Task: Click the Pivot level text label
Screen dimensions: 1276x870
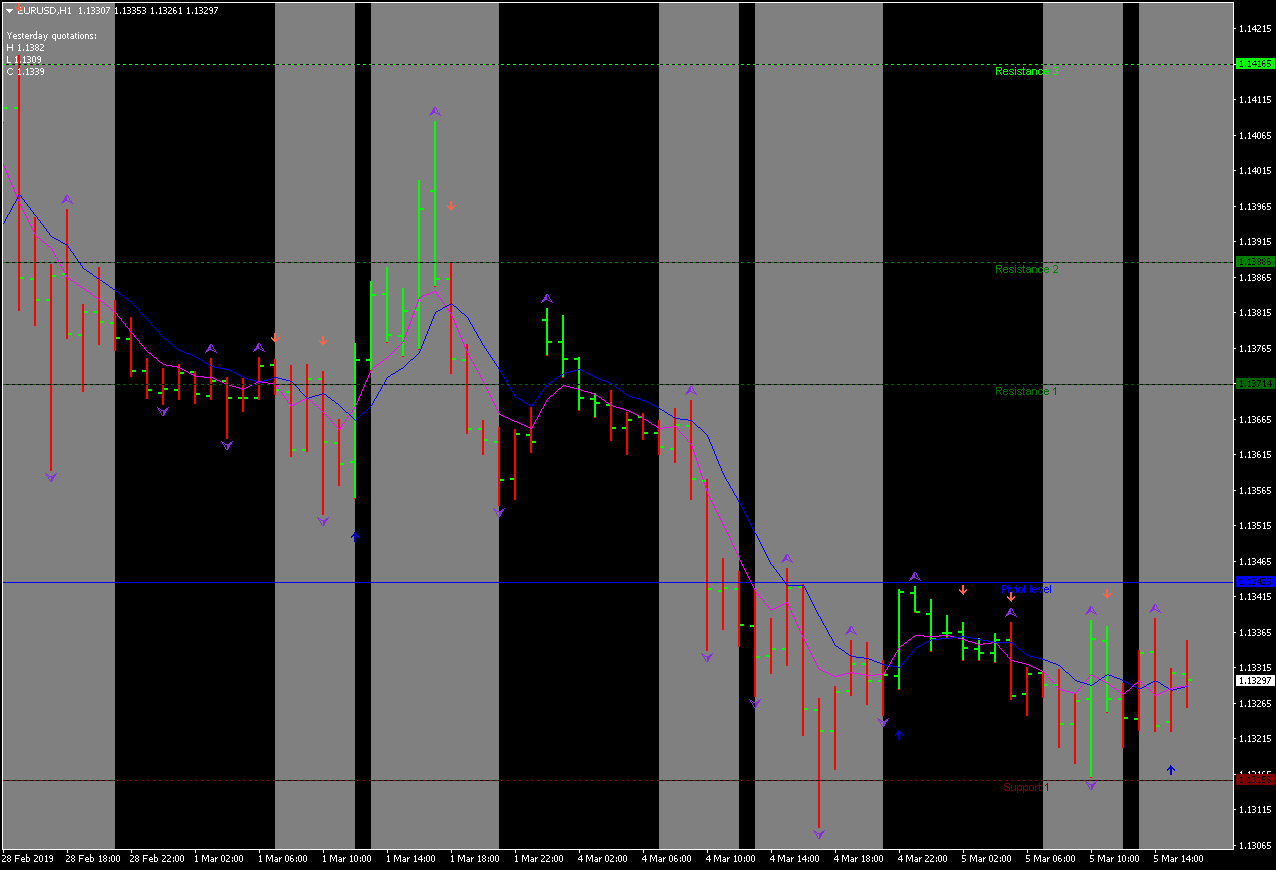Action: [1026, 589]
